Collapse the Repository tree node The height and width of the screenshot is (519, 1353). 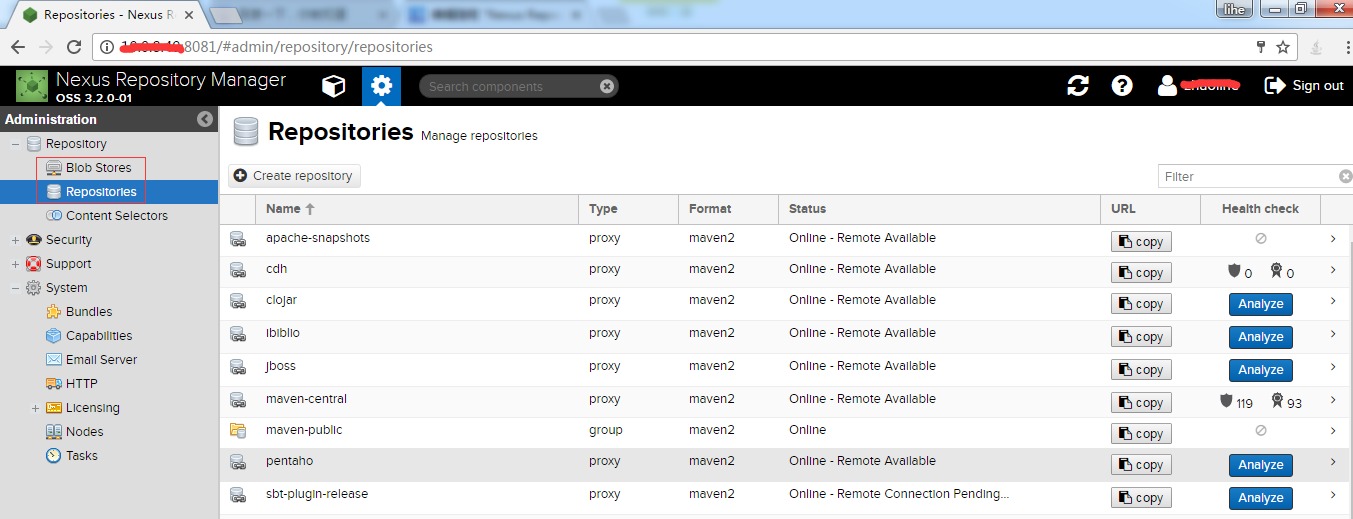(15, 144)
